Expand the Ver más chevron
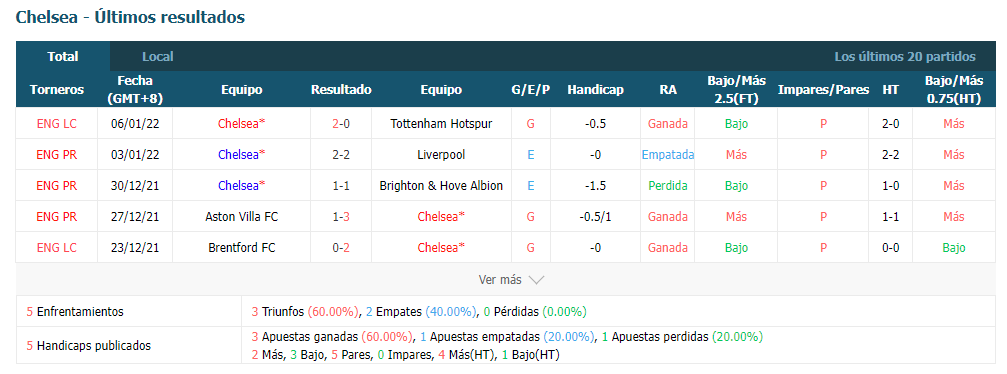This screenshot has height=374, width=1007. [536, 280]
